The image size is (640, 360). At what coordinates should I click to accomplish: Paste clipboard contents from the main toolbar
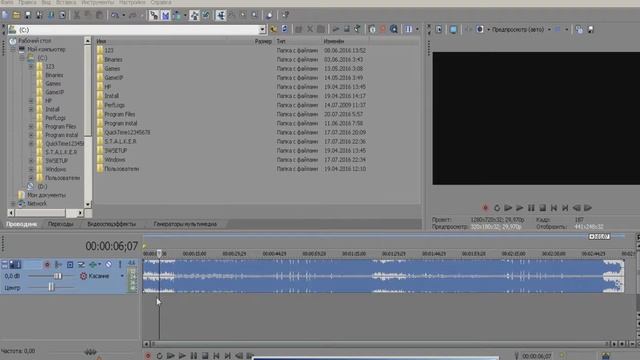99,16
